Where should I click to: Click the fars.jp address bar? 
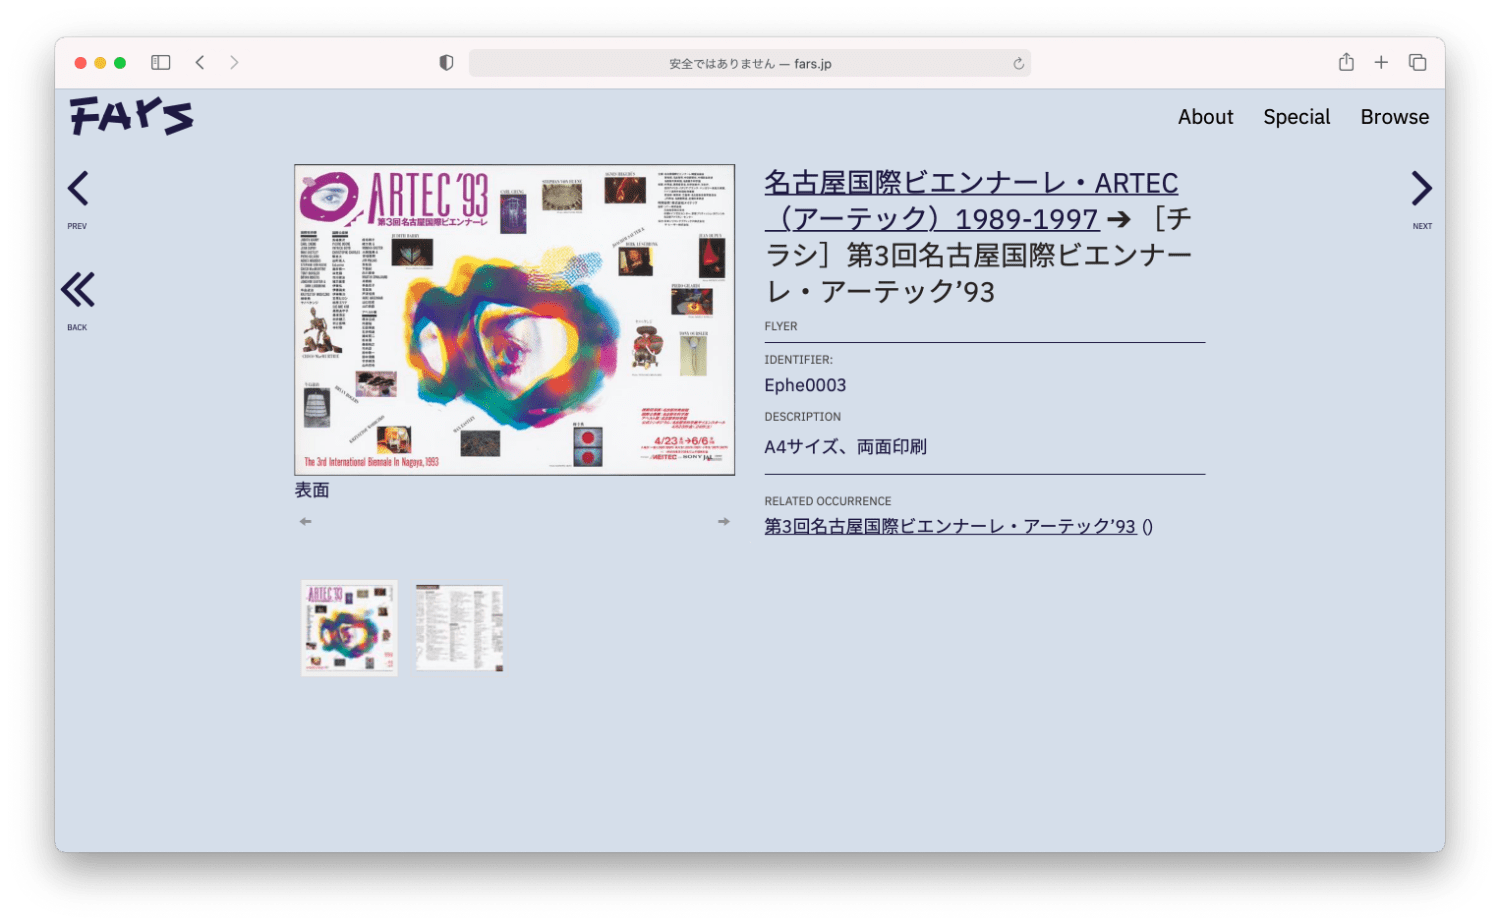750,63
